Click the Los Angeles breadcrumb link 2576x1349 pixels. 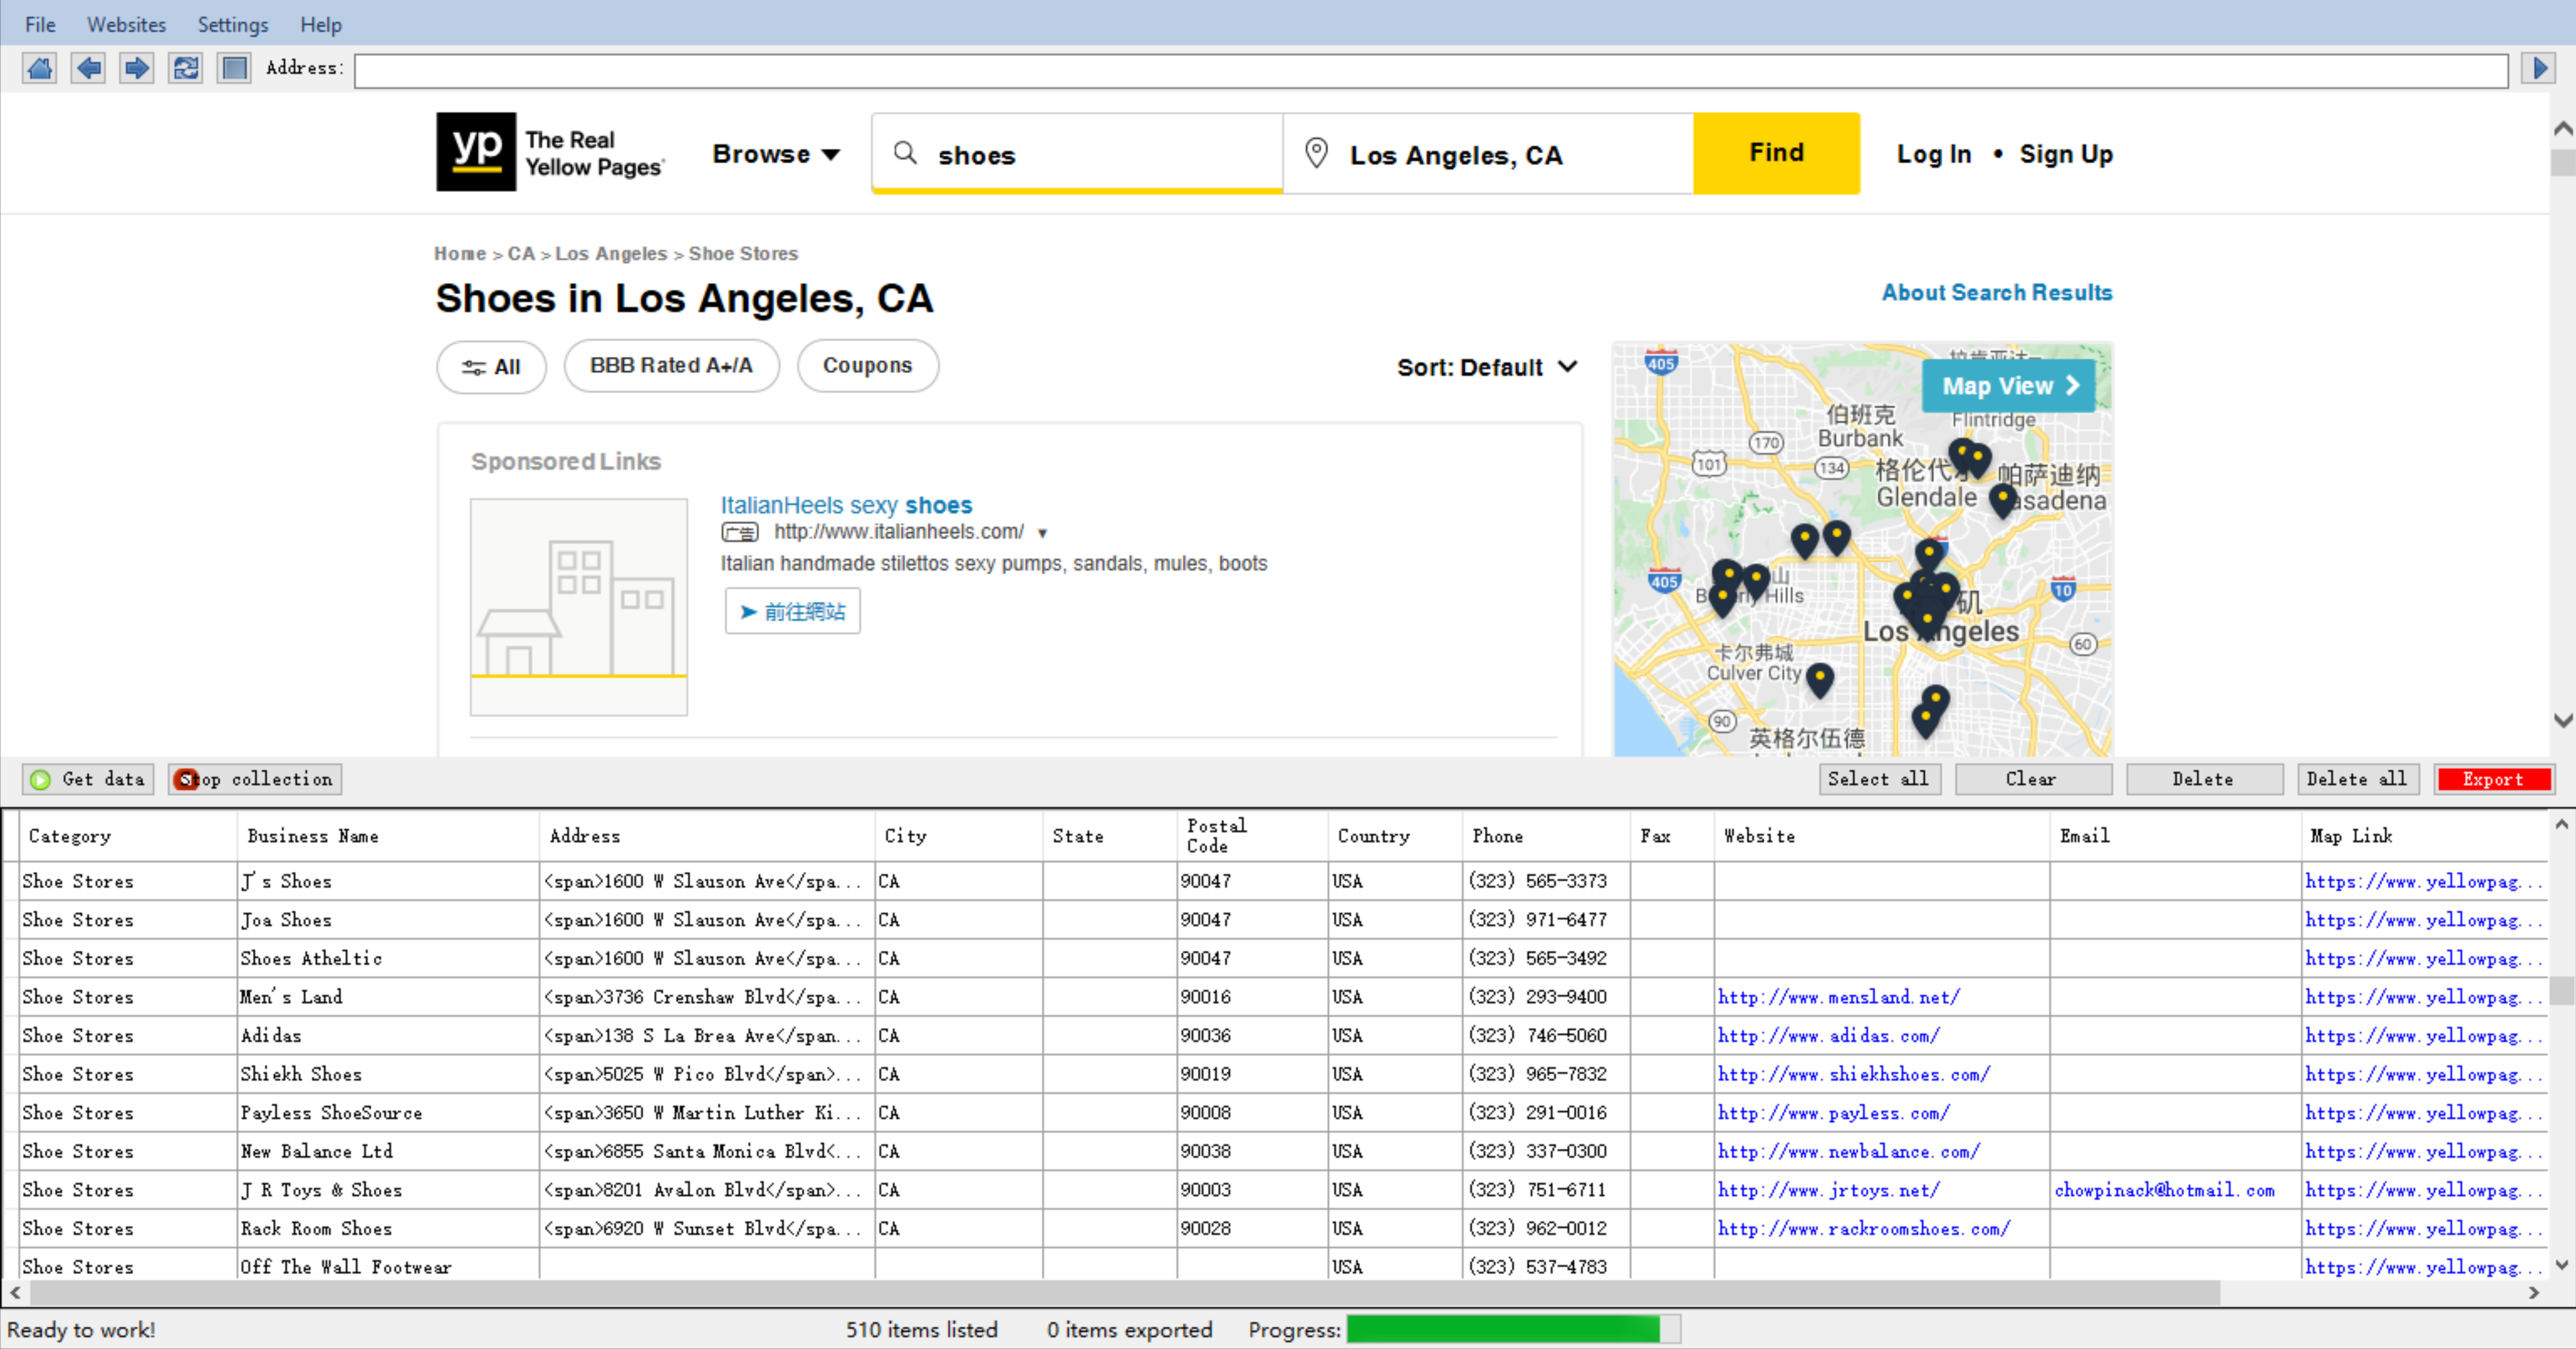[610, 254]
